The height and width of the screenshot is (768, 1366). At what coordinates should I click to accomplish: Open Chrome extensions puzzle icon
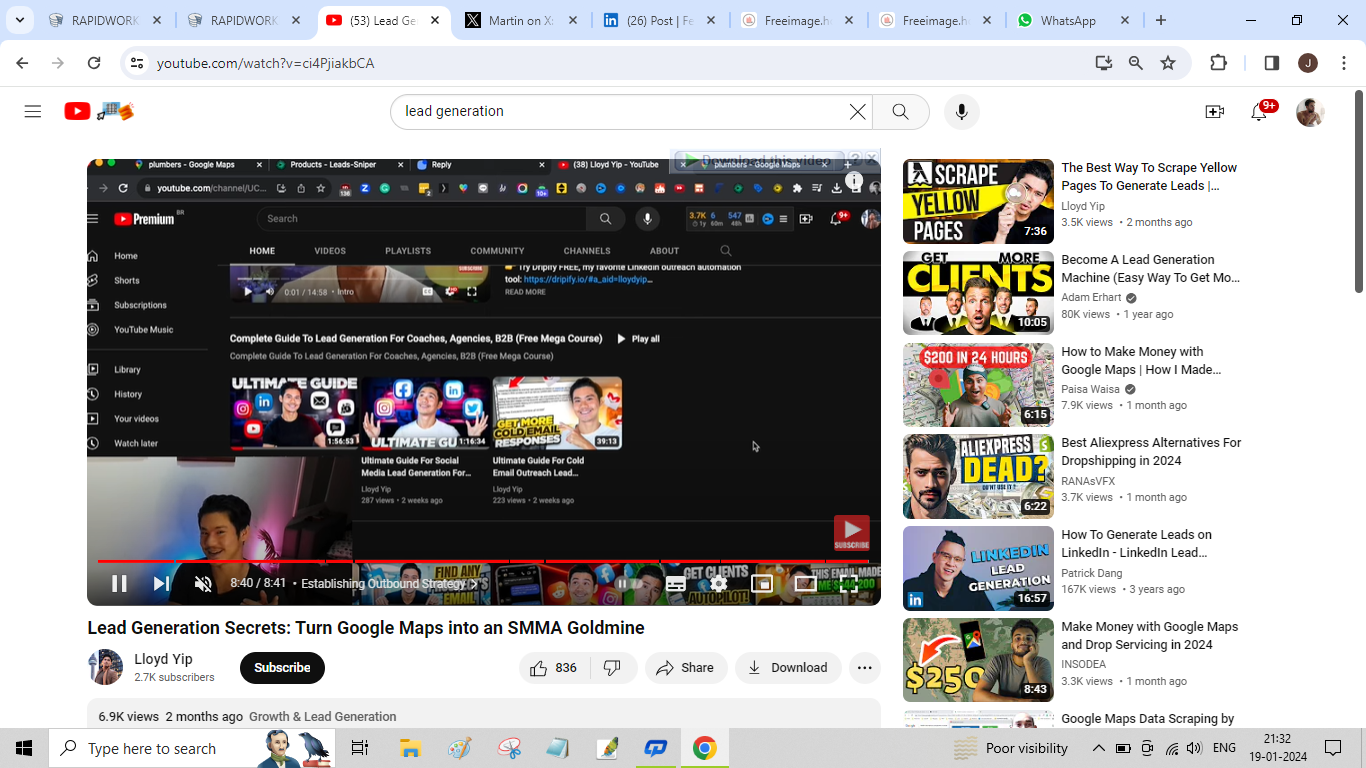click(1218, 63)
